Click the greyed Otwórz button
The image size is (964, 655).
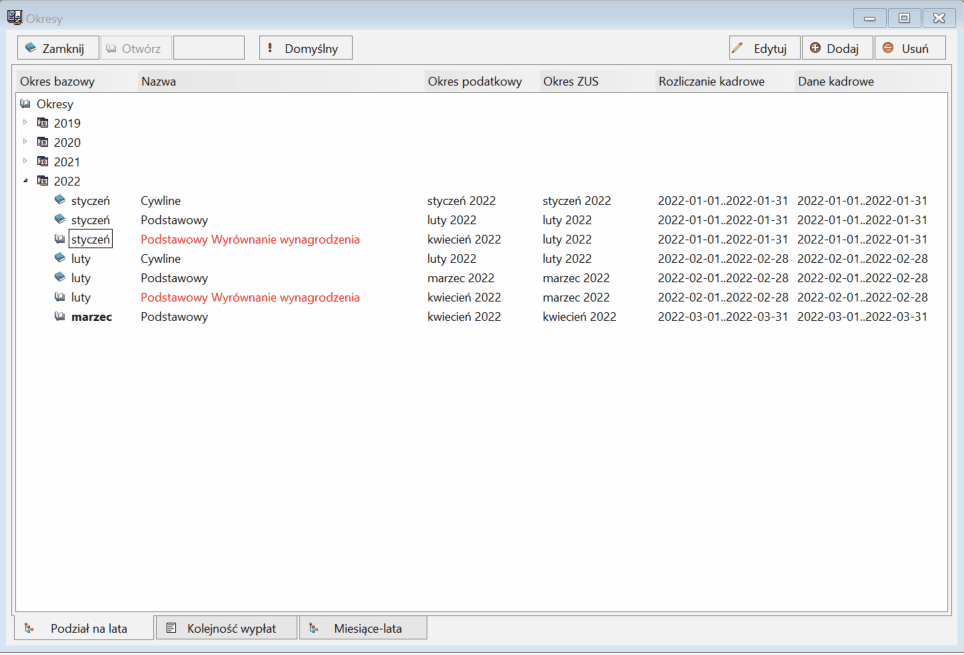pyautogui.click(x=136, y=48)
